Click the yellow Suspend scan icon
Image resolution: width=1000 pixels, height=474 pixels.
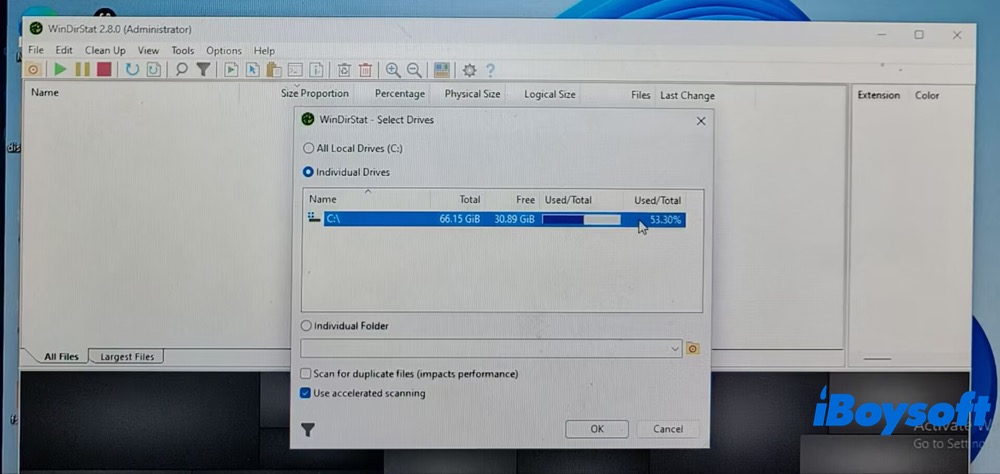[82, 70]
